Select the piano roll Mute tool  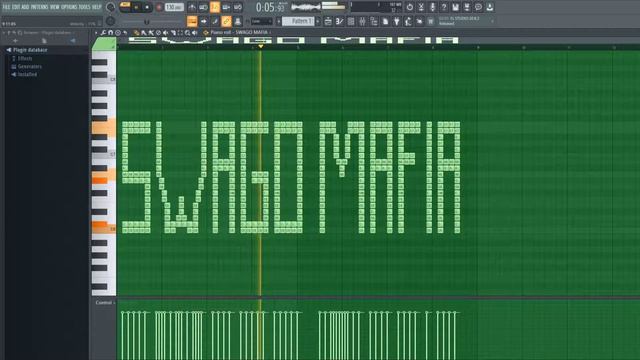165,33
